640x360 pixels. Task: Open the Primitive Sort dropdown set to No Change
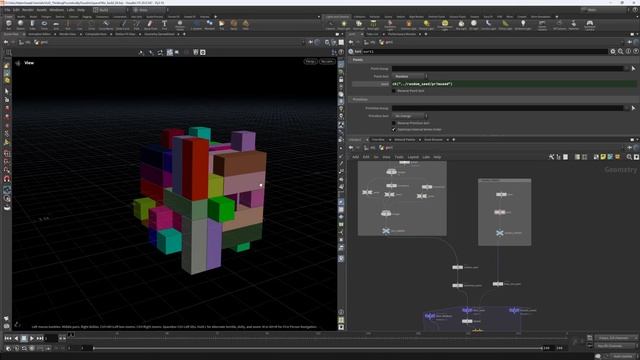(x=410, y=116)
